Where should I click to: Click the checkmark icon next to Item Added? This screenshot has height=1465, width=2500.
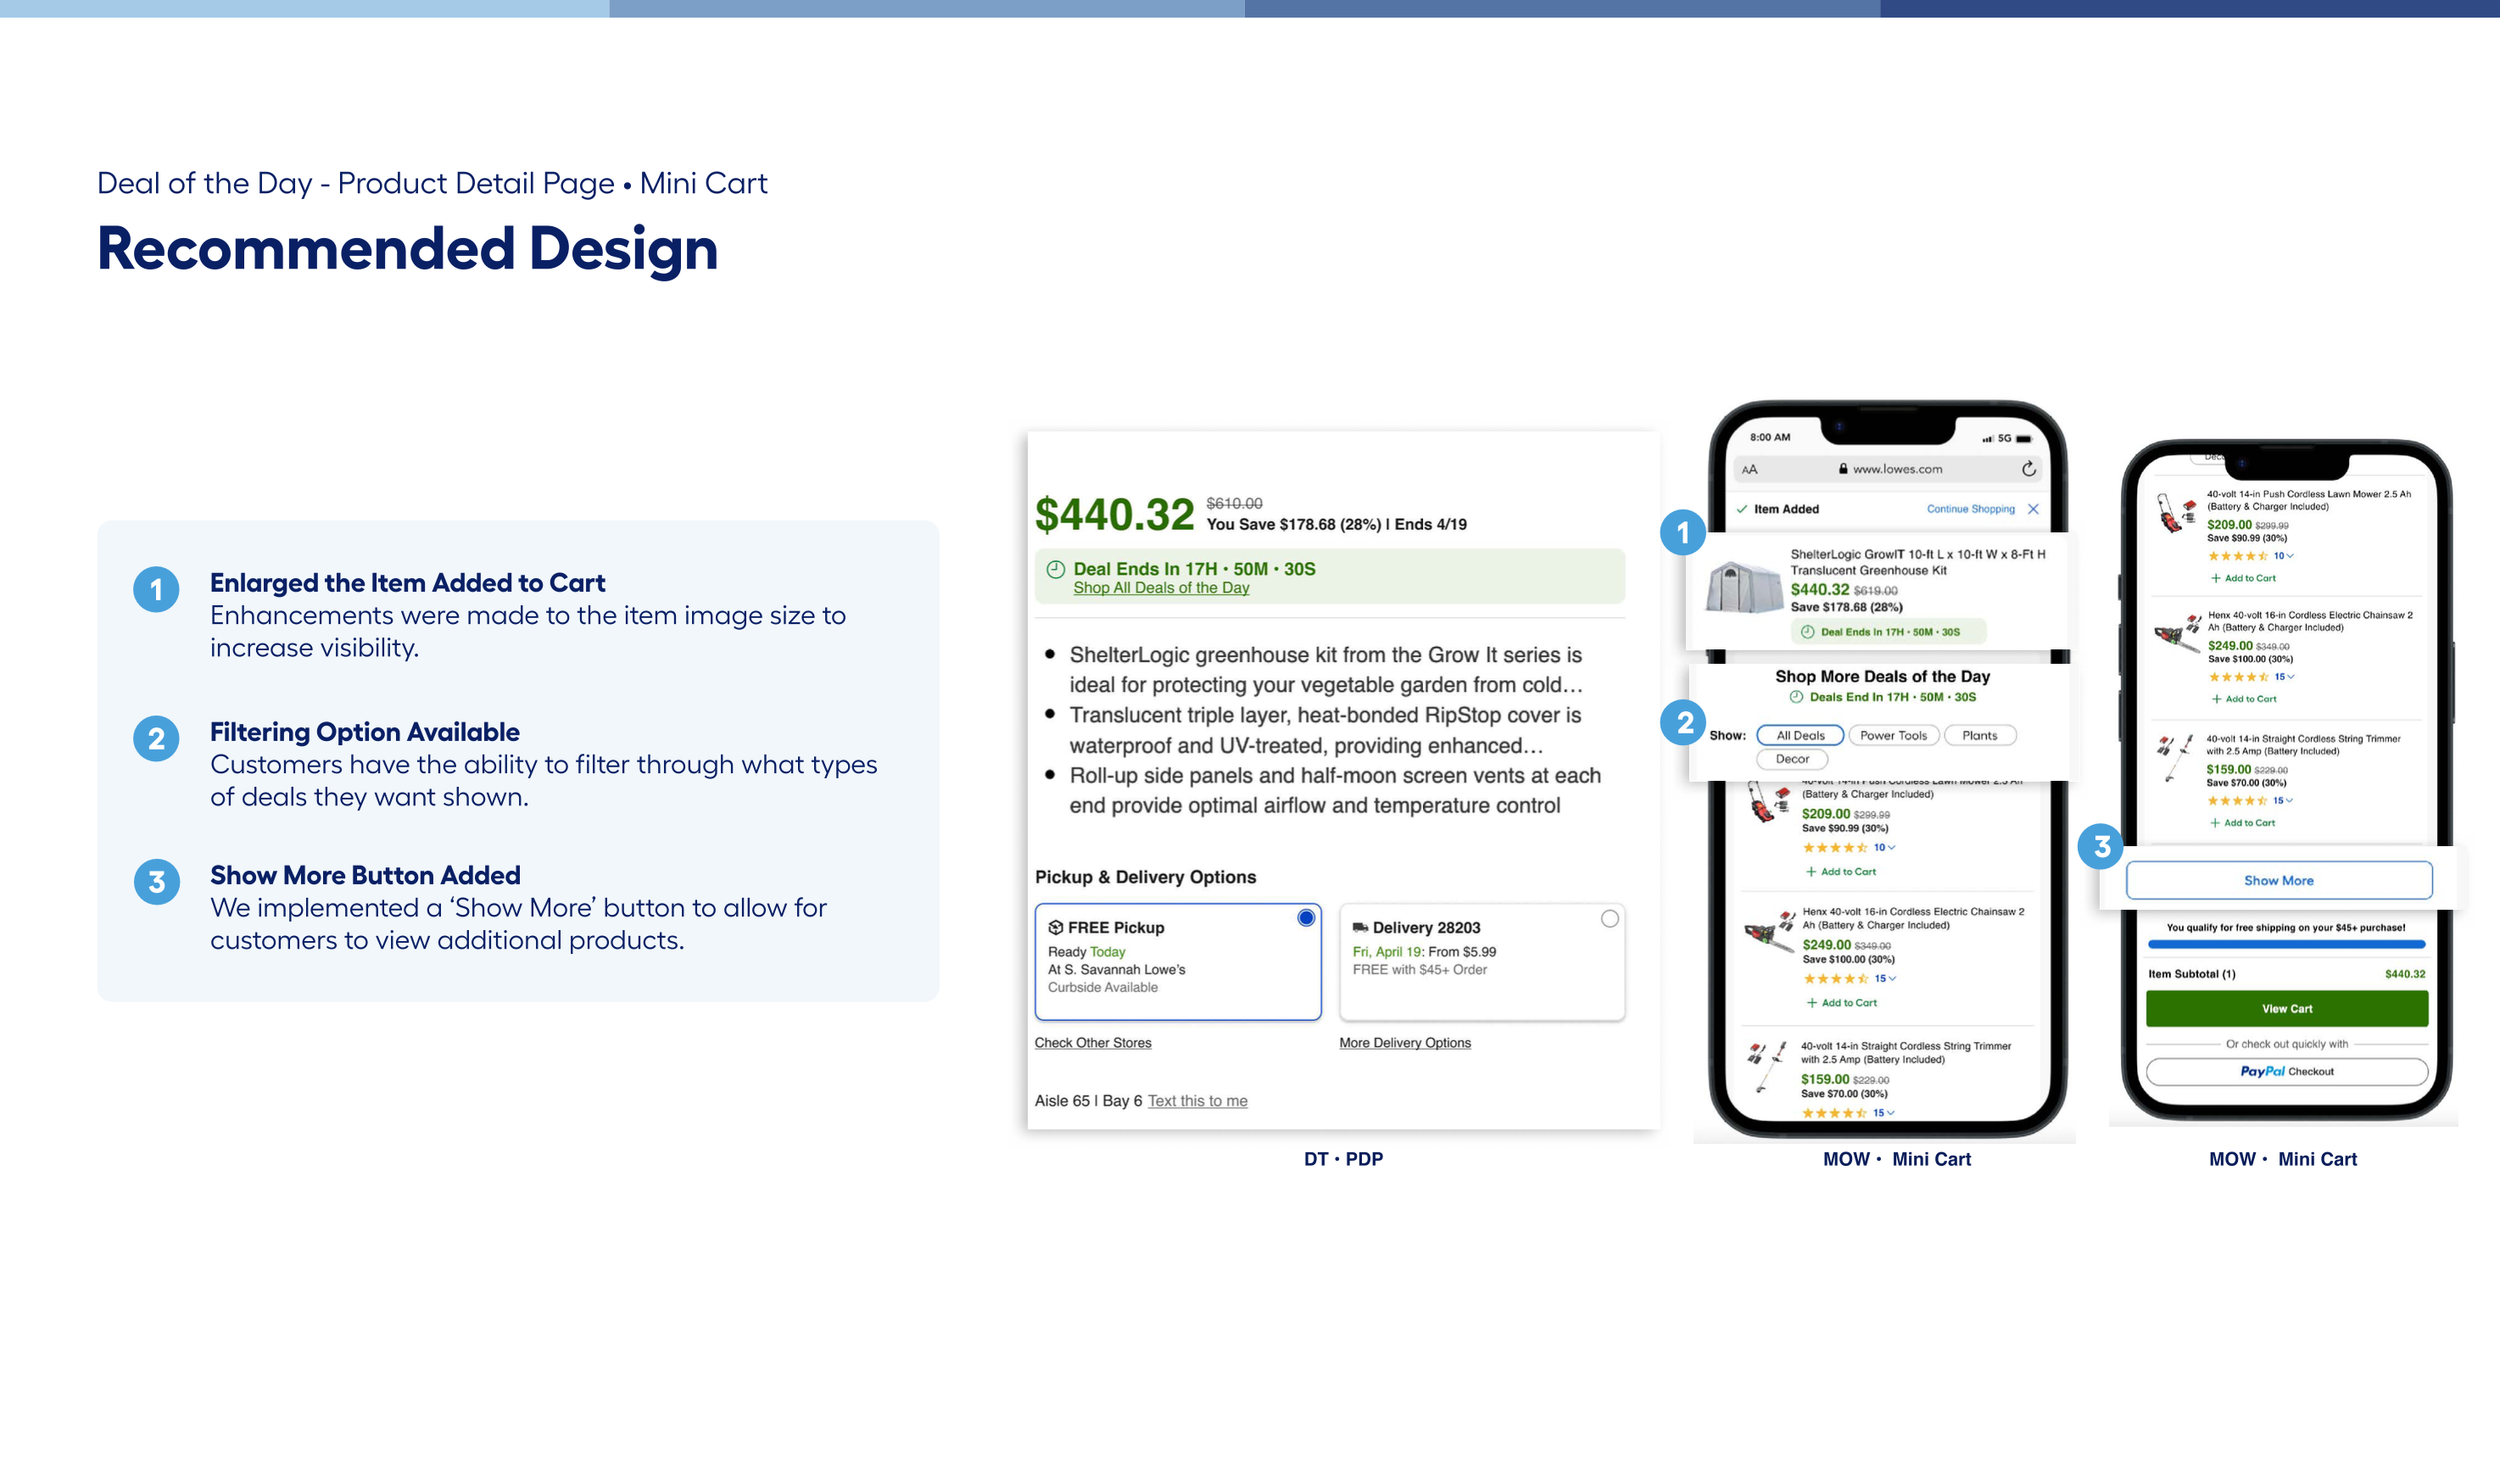[1742, 509]
